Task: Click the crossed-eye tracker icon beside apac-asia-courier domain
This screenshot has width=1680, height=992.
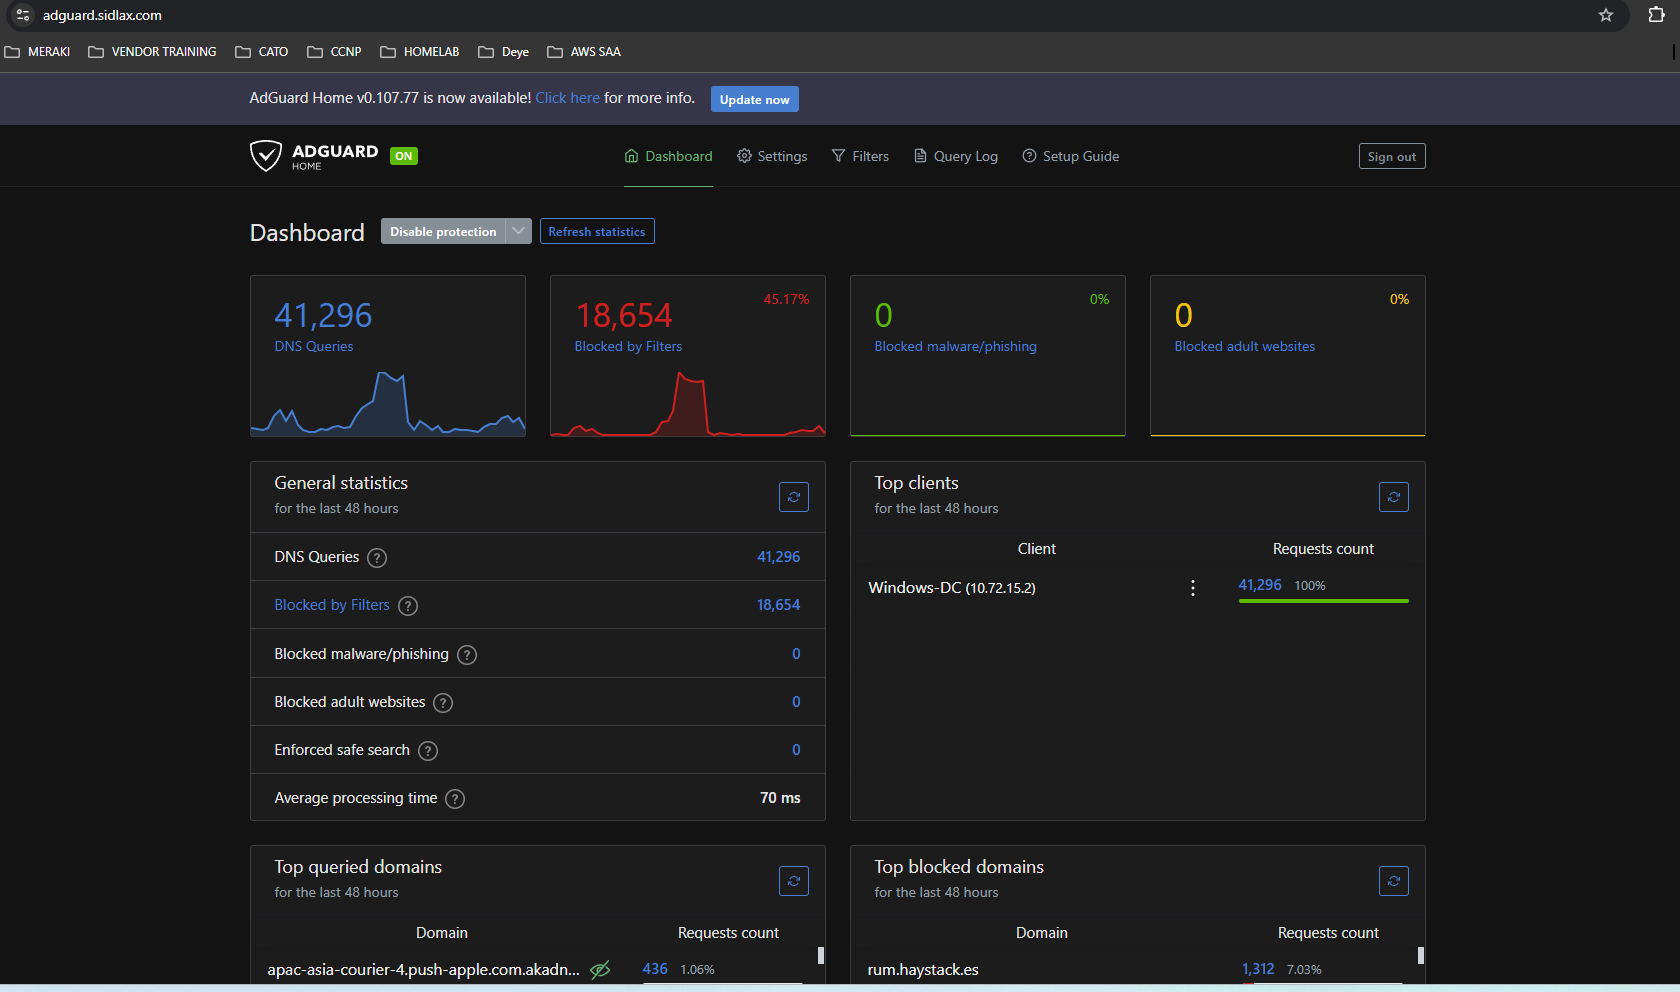Action: coord(600,969)
